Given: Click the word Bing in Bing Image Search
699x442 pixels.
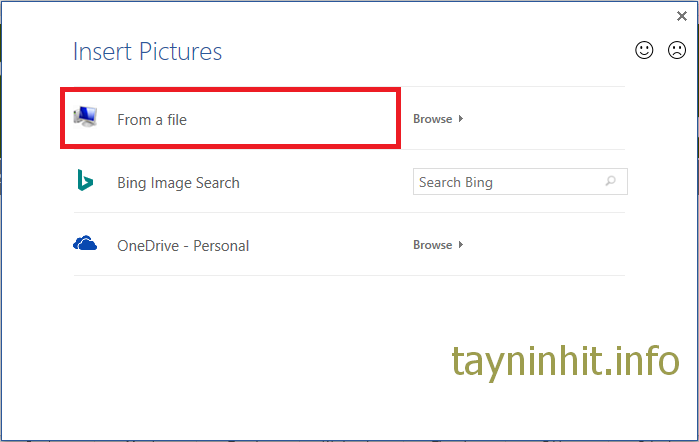Looking at the screenshot, I should 132,183.
